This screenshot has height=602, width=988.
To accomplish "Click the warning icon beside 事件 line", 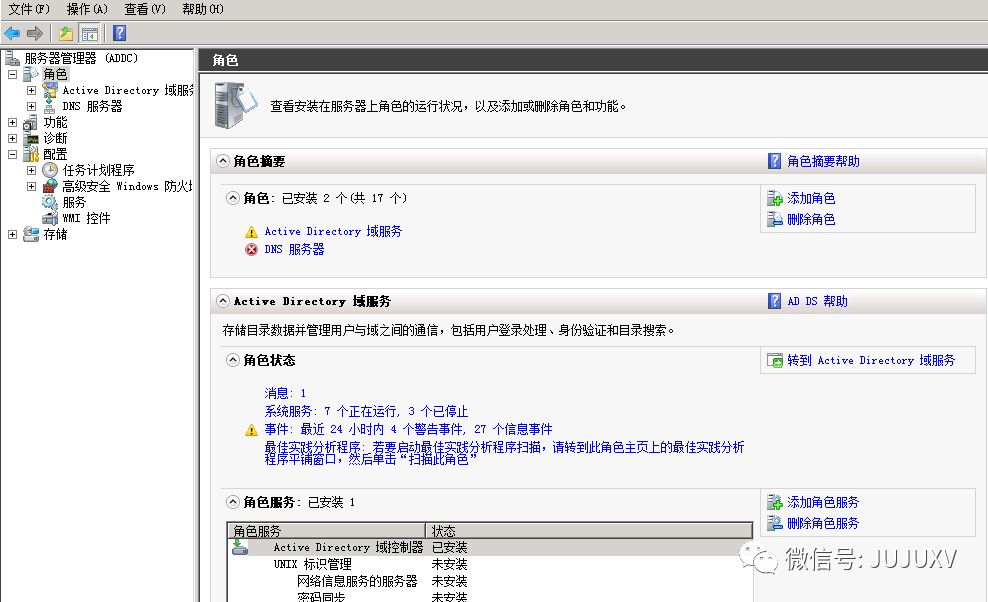I will pyautogui.click(x=251, y=431).
